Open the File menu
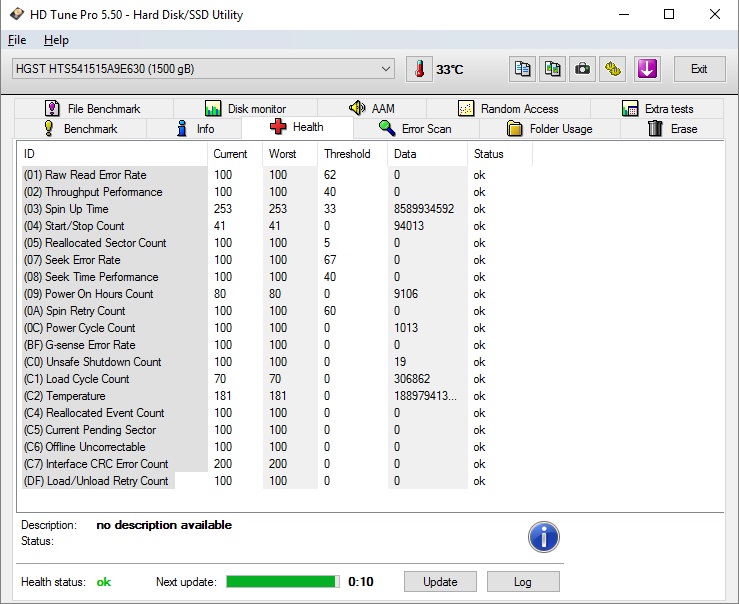The width and height of the screenshot is (739, 604). tap(17, 40)
